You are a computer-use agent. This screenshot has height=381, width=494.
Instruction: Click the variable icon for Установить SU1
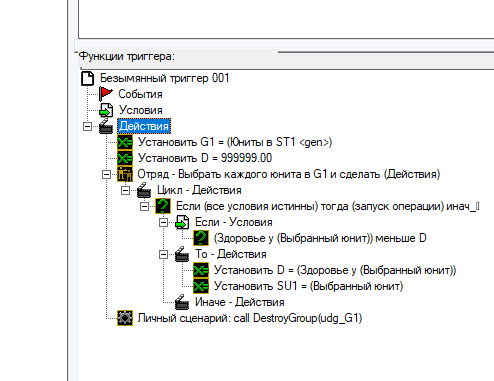pos(201,286)
